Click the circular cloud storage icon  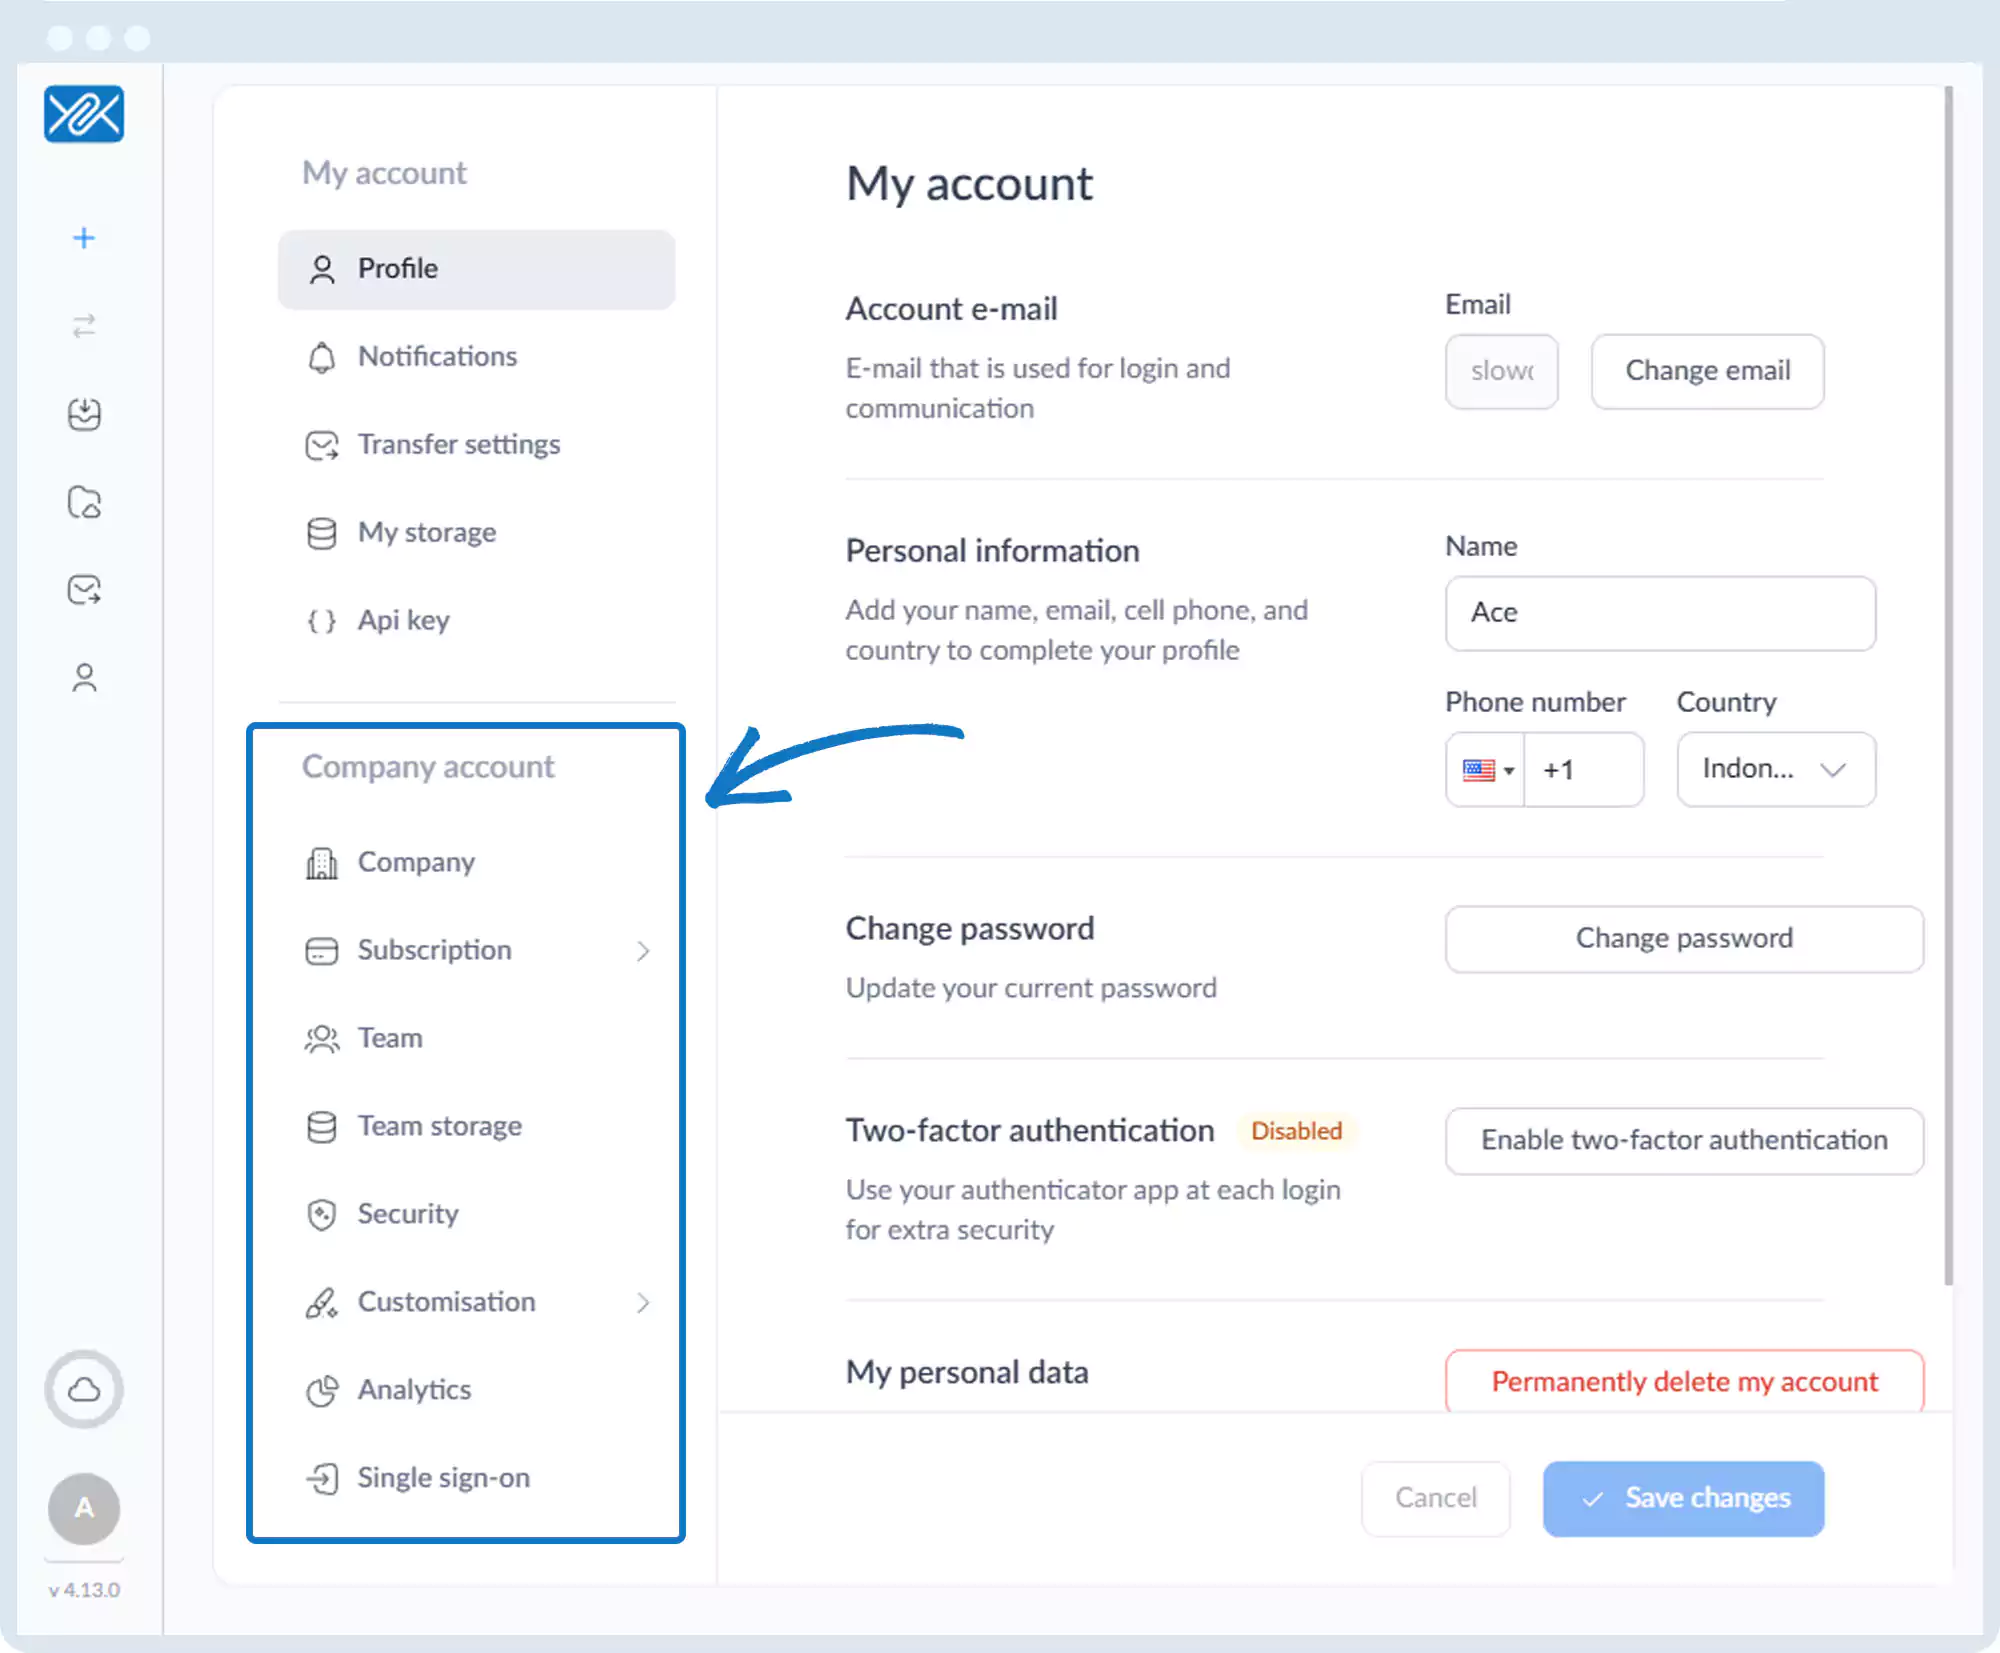(x=84, y=1389)
